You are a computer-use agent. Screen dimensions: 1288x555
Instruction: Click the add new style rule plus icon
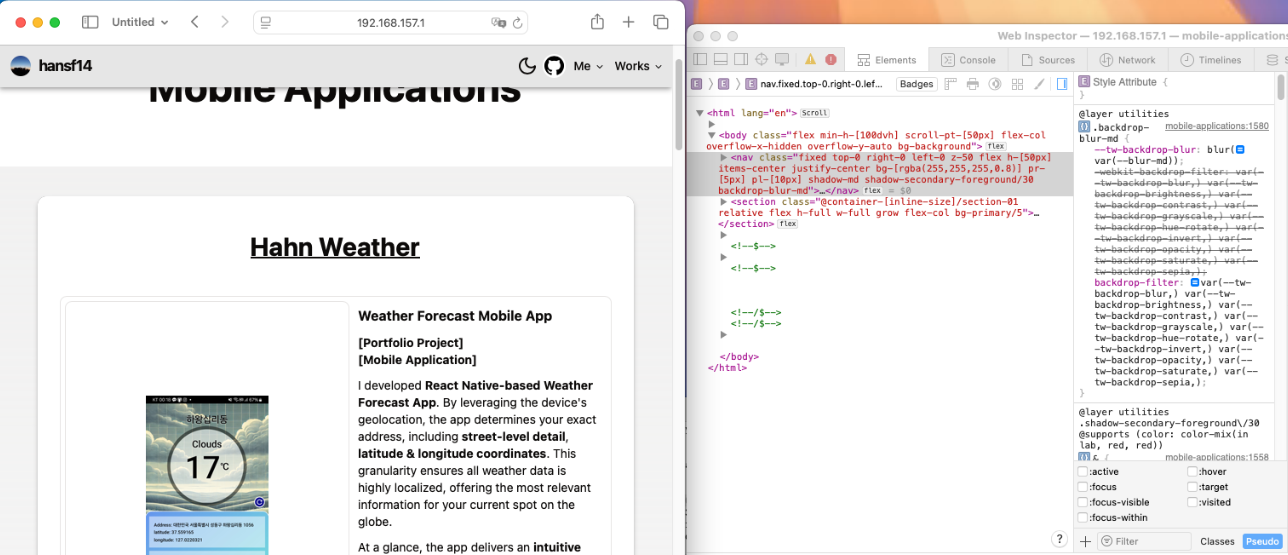point(1085,541)
